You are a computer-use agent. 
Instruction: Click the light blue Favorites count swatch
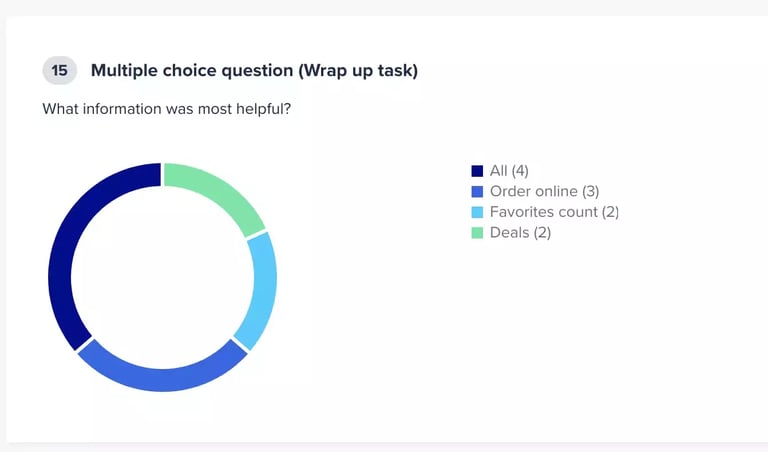tap(478, 212)
